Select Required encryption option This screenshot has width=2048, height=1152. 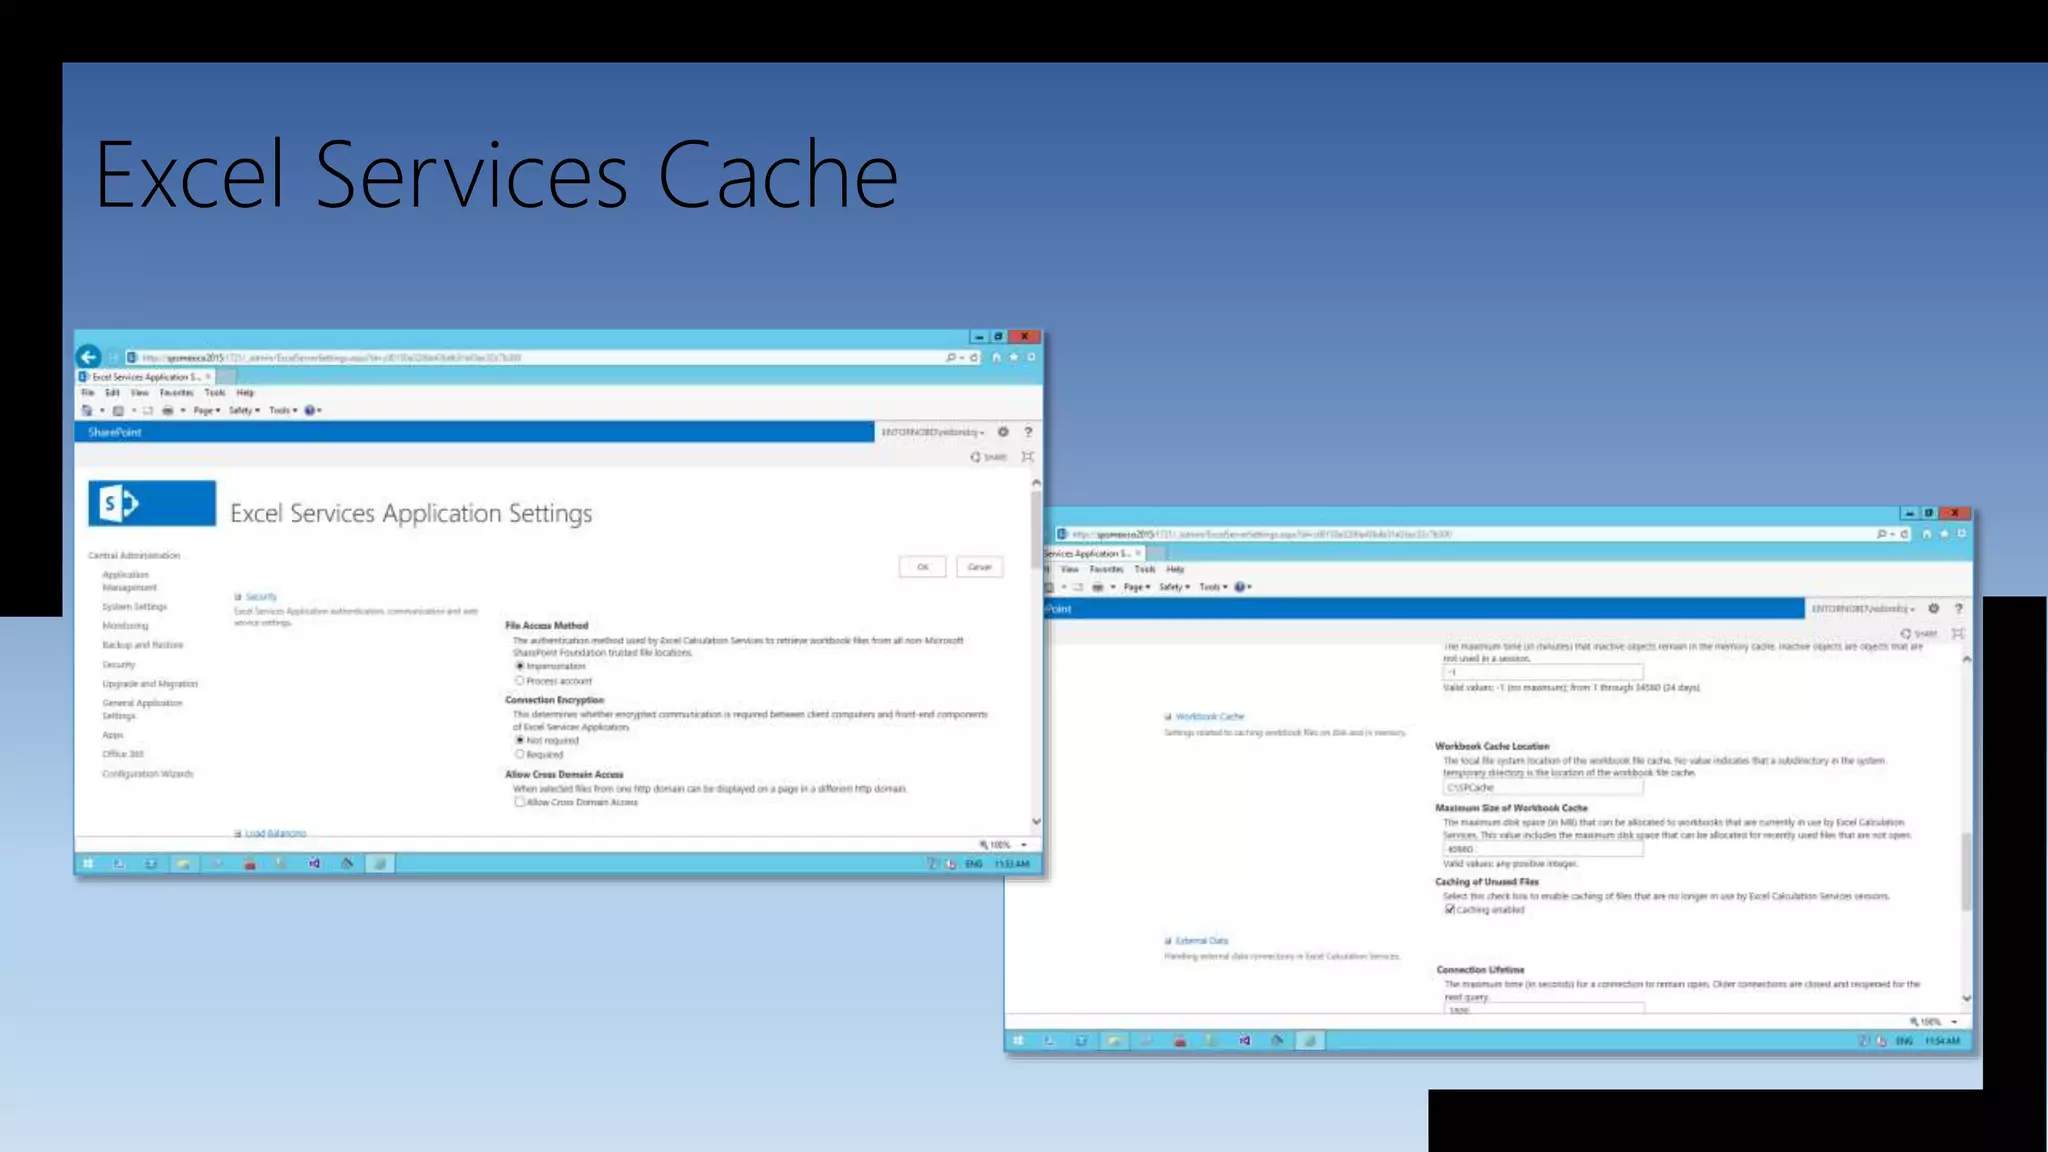[520, 755]
